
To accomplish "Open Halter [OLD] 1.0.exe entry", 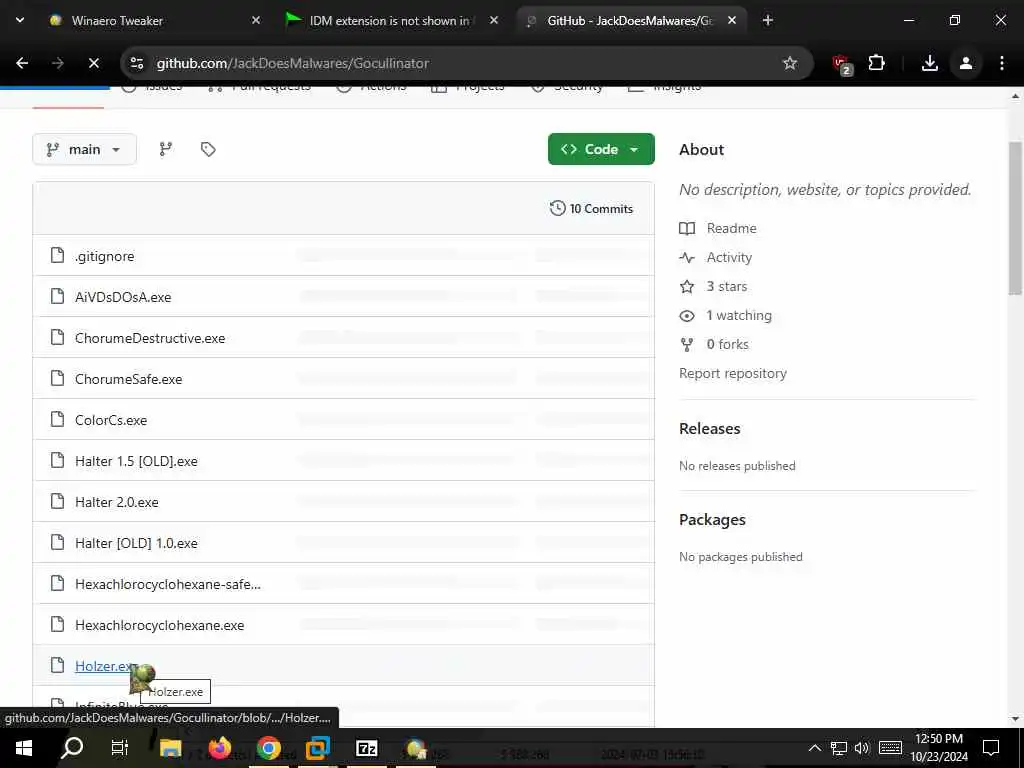I will 136,543.
